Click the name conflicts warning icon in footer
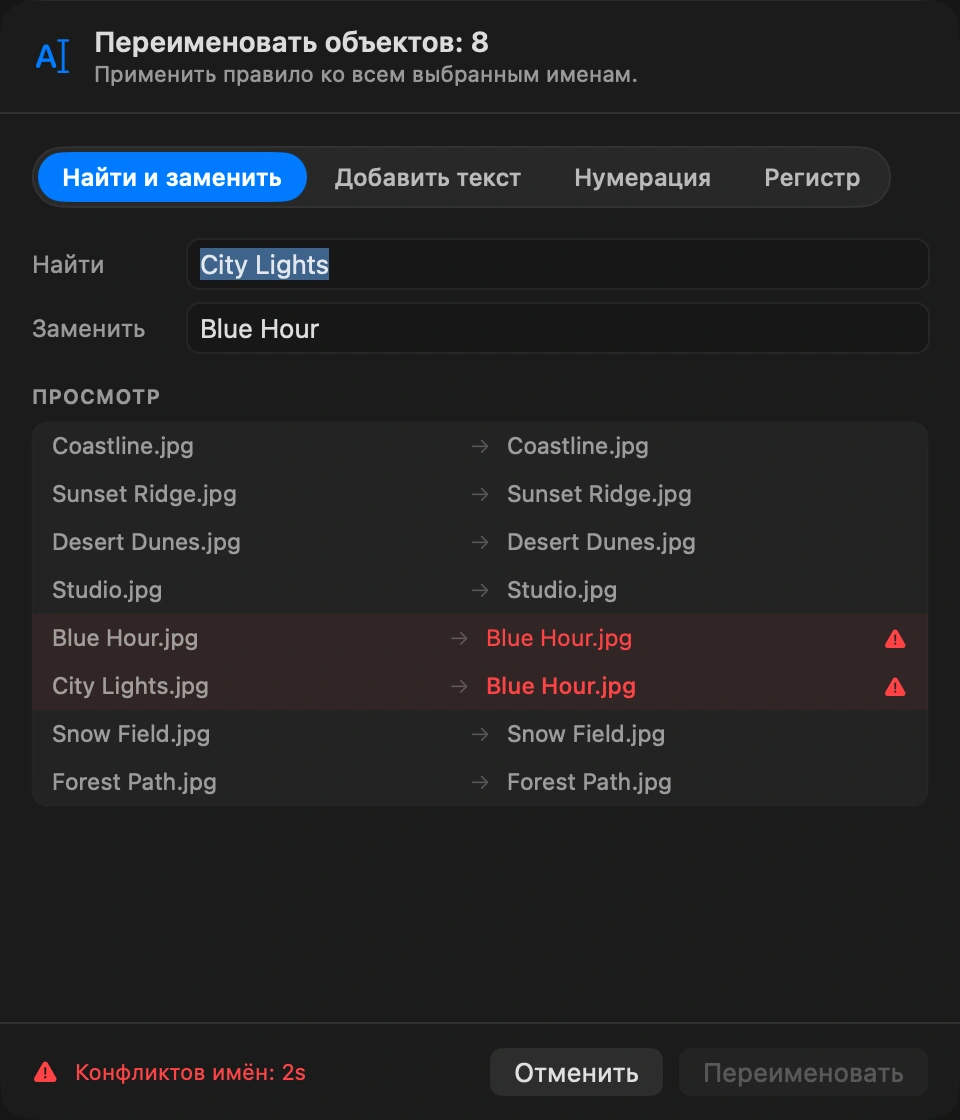 pos(46,1072)
